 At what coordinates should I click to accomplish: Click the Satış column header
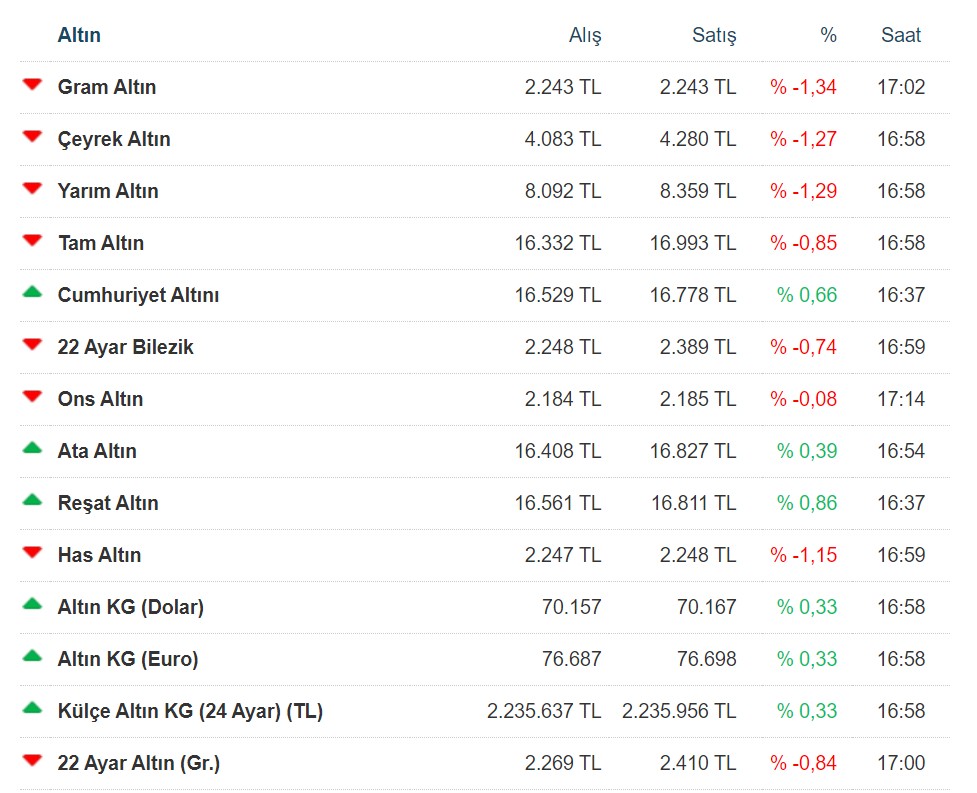pyautogui.click(x=714, y=35)
